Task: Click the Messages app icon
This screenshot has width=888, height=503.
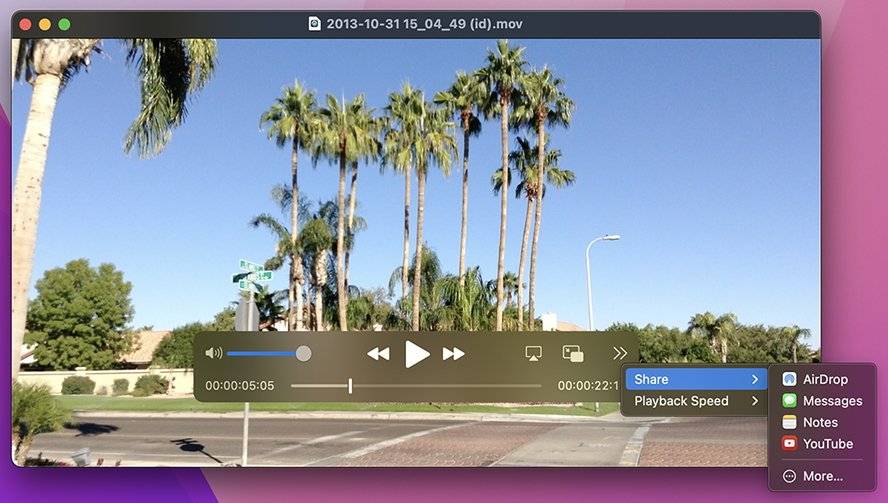Action: (789, 400)
